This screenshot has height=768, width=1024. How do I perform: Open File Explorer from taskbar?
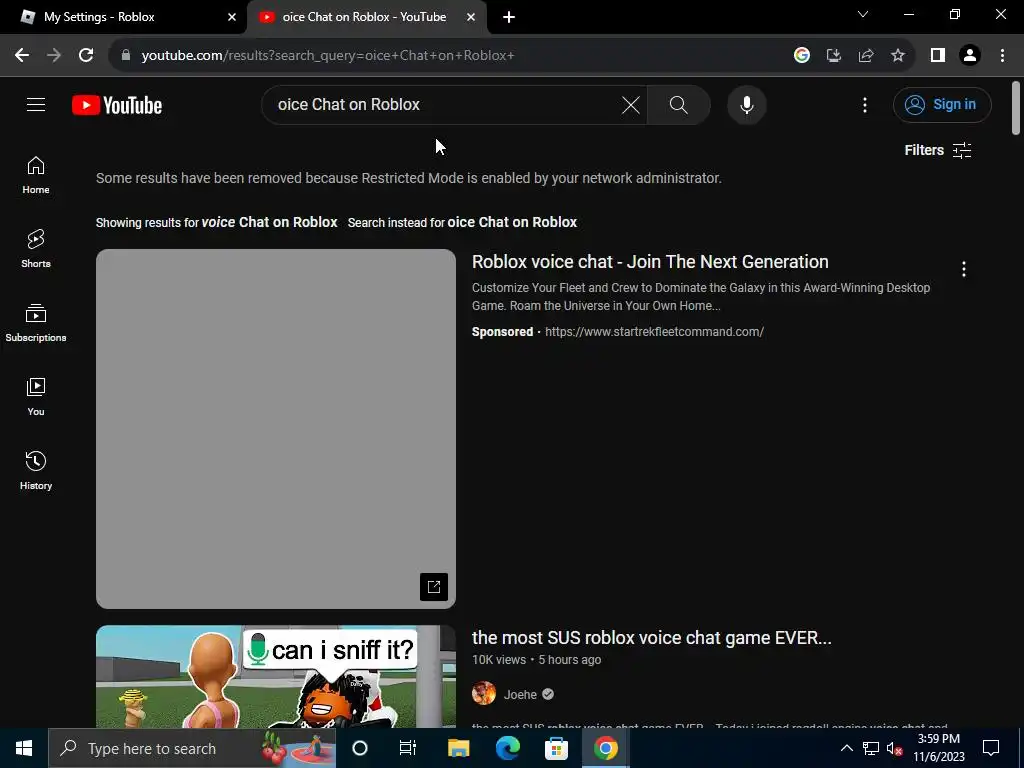[458, 748]
